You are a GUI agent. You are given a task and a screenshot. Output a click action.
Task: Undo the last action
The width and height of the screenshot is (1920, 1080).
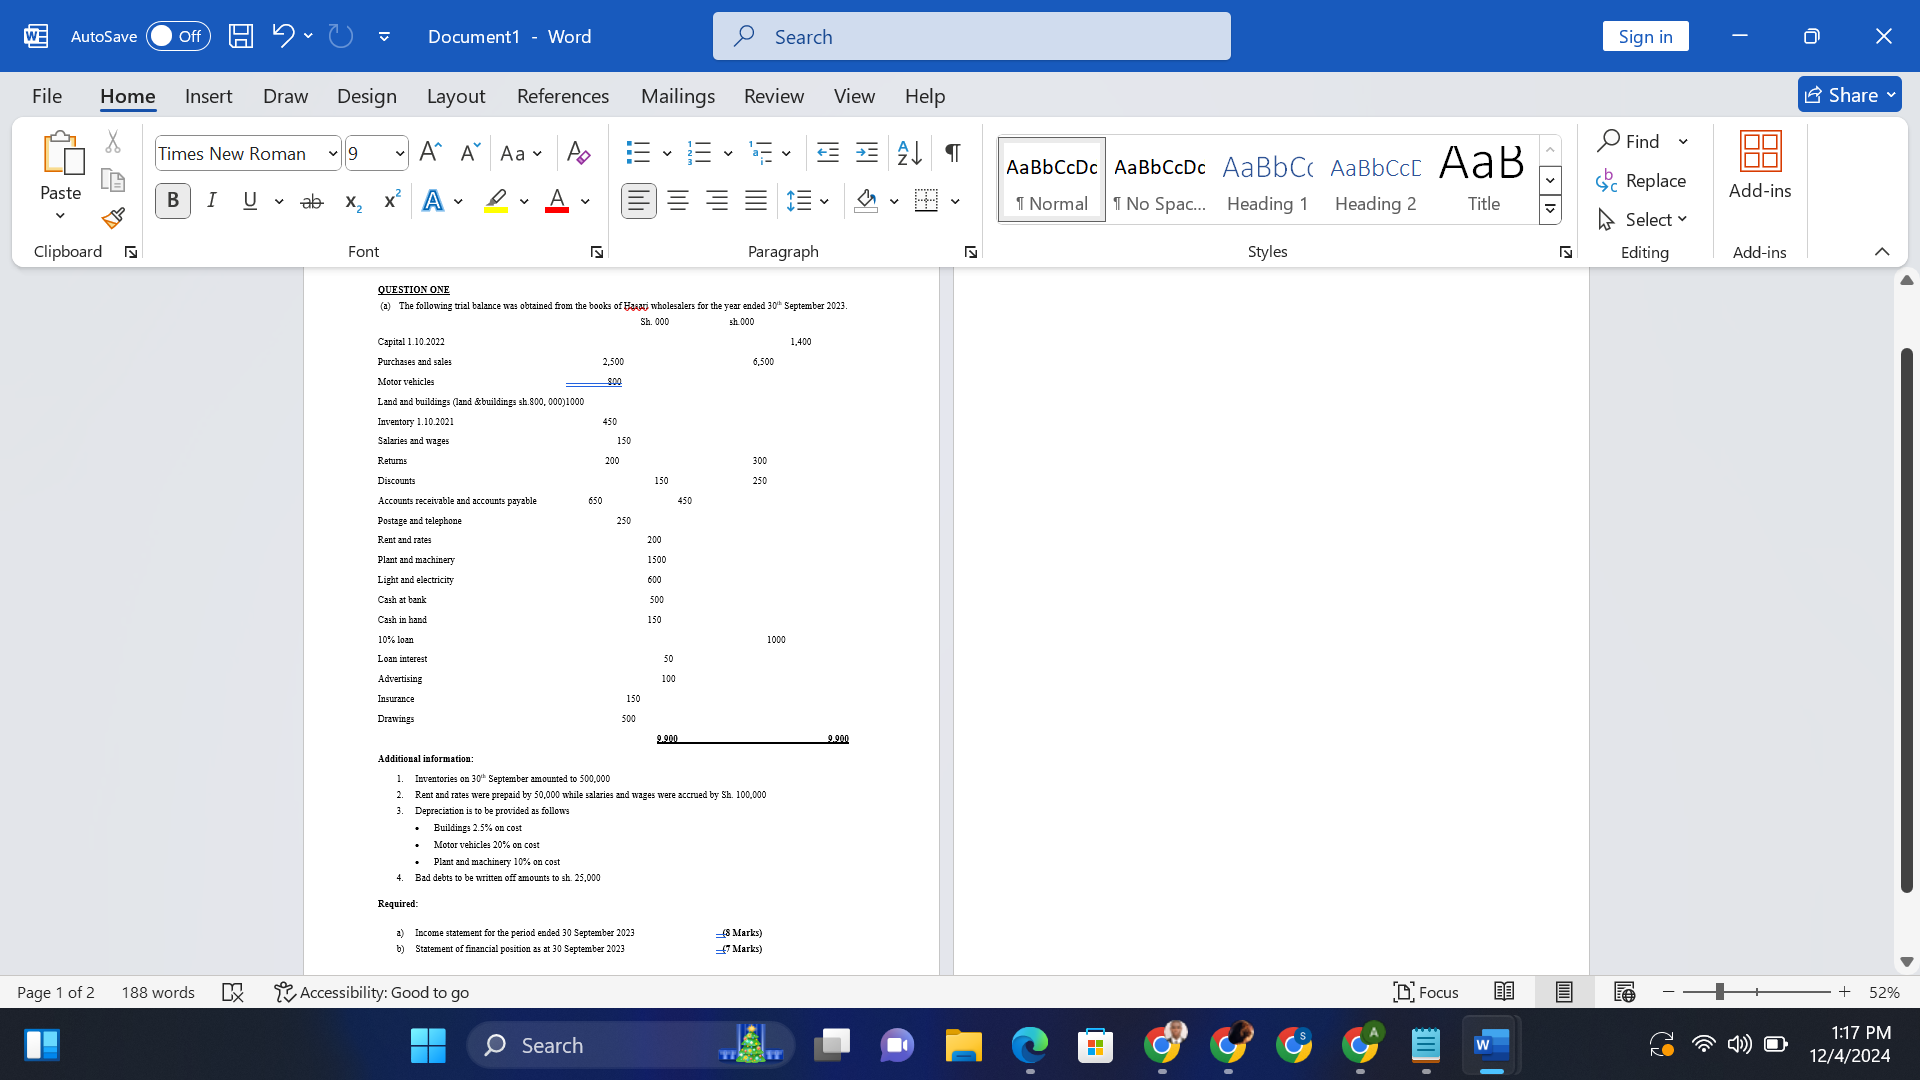pos(283,36)
